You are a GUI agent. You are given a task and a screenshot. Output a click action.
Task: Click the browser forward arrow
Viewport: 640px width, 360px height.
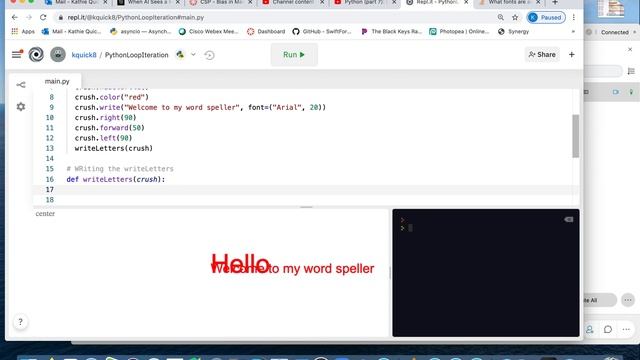pyautogui.click(x=29, y=17)
